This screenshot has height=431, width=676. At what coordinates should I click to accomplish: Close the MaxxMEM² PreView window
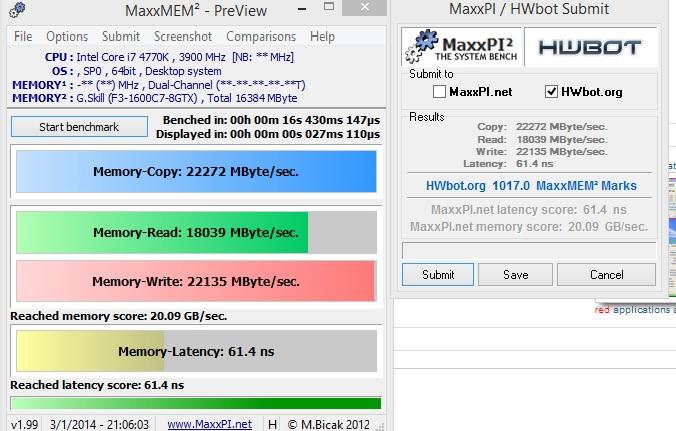(364, 7)
